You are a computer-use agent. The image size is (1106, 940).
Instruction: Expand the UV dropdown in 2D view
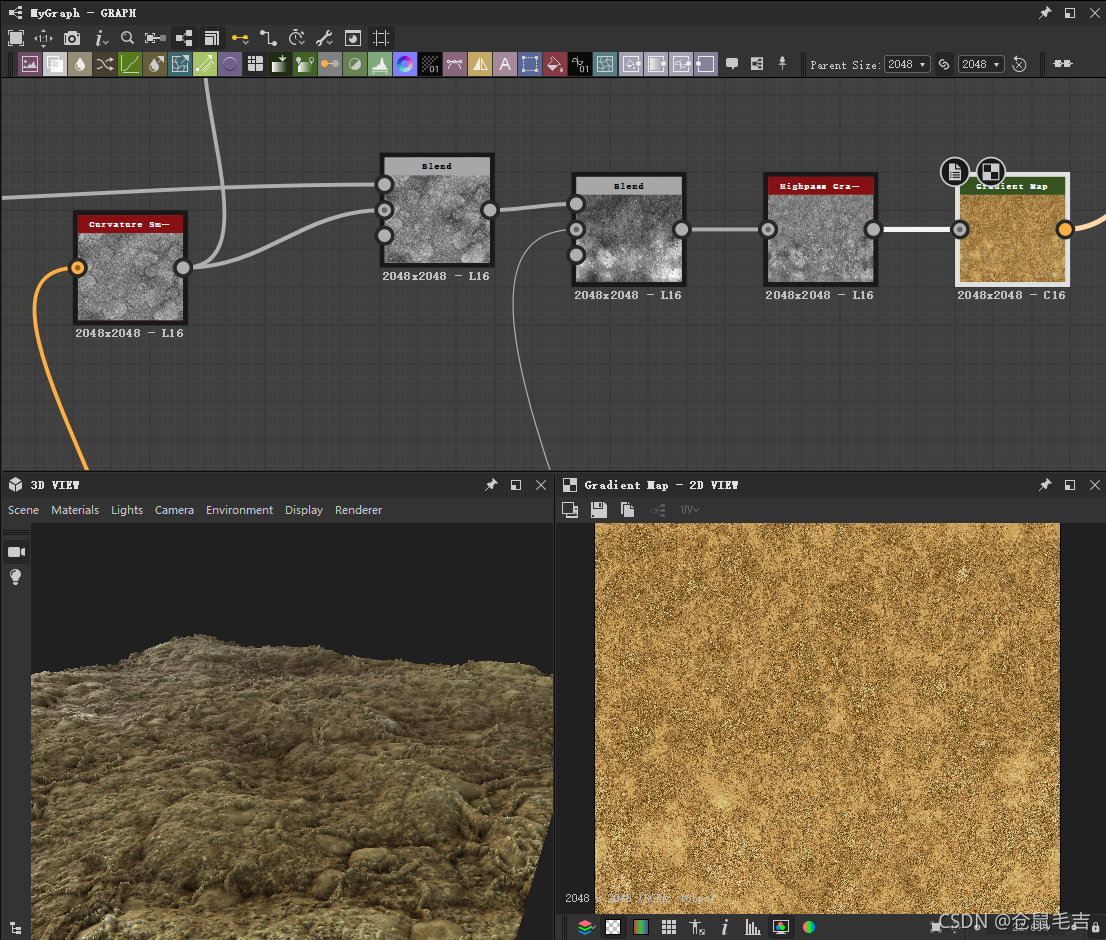click(x=690, y=510)
